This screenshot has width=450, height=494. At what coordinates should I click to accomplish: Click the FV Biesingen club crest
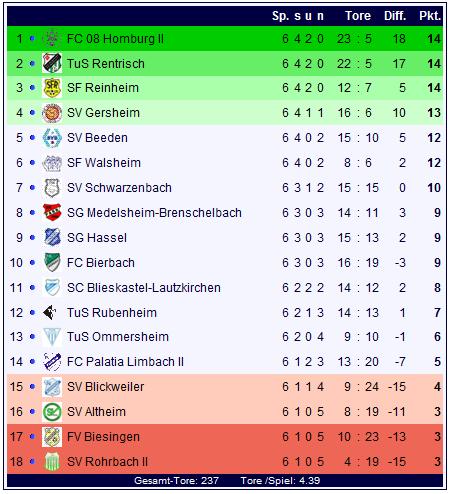[x=52, y=437]
